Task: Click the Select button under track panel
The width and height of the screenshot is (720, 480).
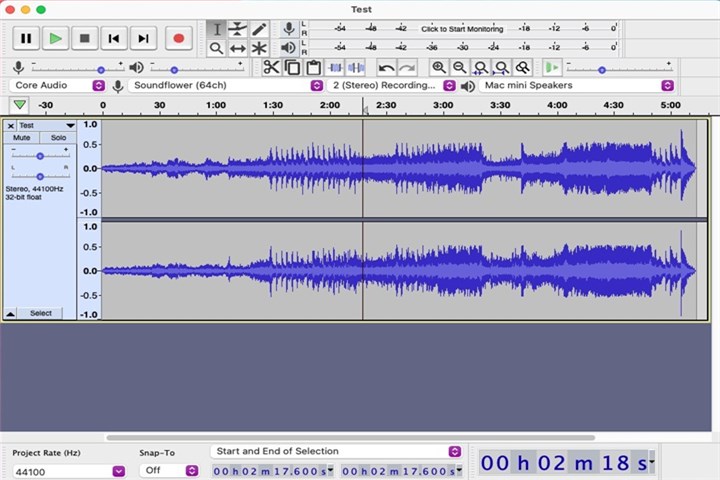Action: pyautogui.click(x=40, y=313)
